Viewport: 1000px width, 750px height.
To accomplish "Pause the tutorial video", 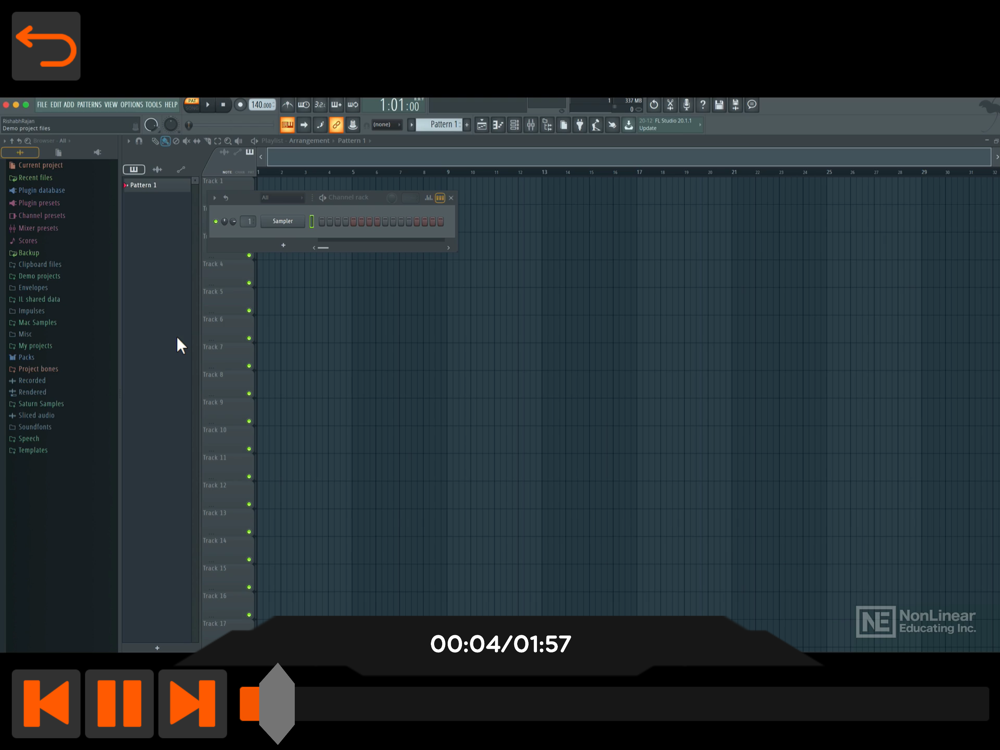I will 119,703.
